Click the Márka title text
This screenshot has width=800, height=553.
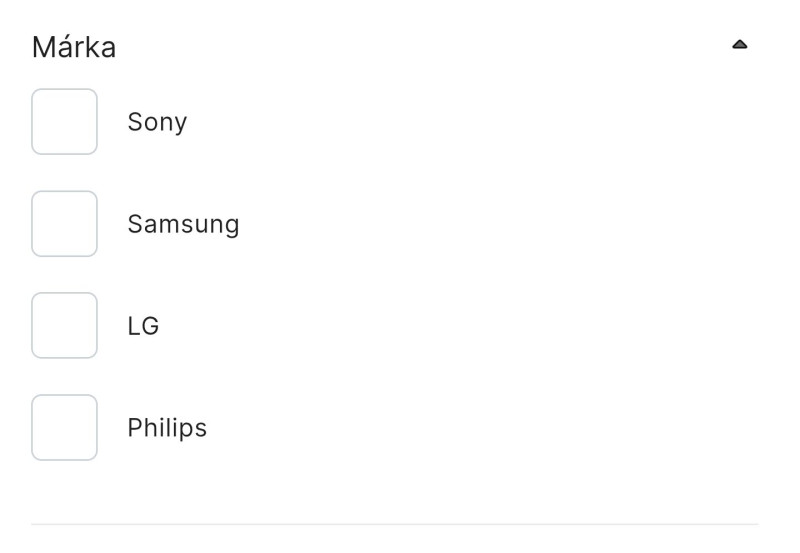pyautogui.click(x=74, y=47)
